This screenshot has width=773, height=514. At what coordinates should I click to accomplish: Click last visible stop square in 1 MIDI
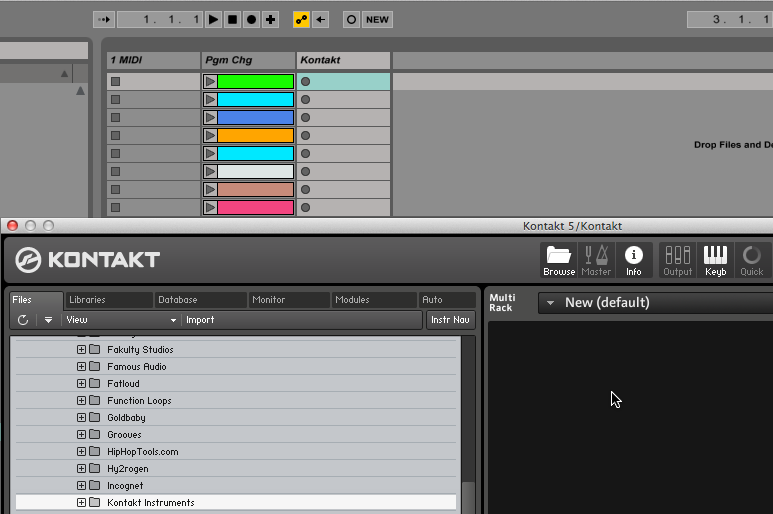[x=115, y=207]
